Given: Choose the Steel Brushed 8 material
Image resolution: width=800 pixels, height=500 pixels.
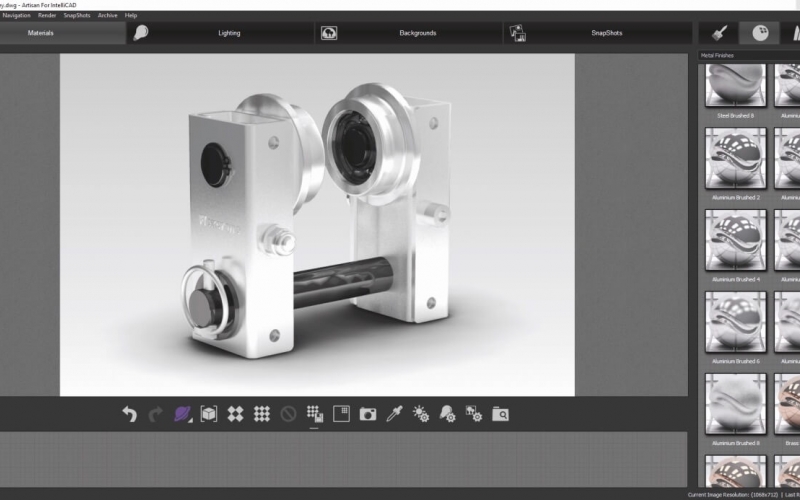Looking at the screenshot, I should [736, 86].
